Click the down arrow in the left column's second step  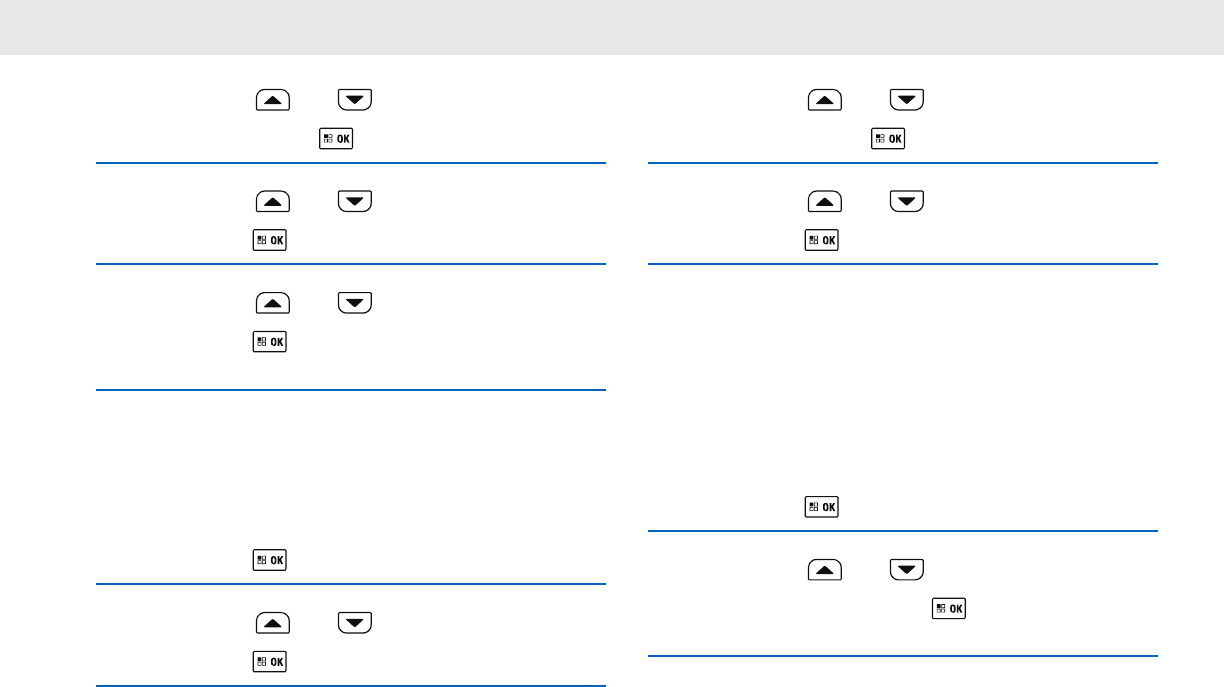tap(355, 201)
